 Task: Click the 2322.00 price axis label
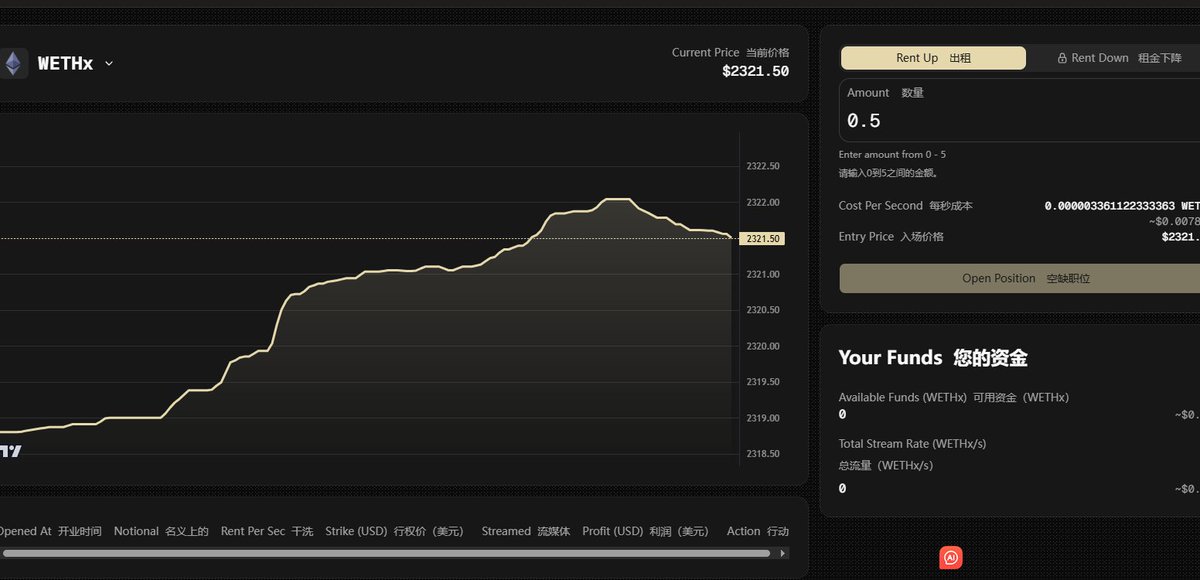click(763, 202)
